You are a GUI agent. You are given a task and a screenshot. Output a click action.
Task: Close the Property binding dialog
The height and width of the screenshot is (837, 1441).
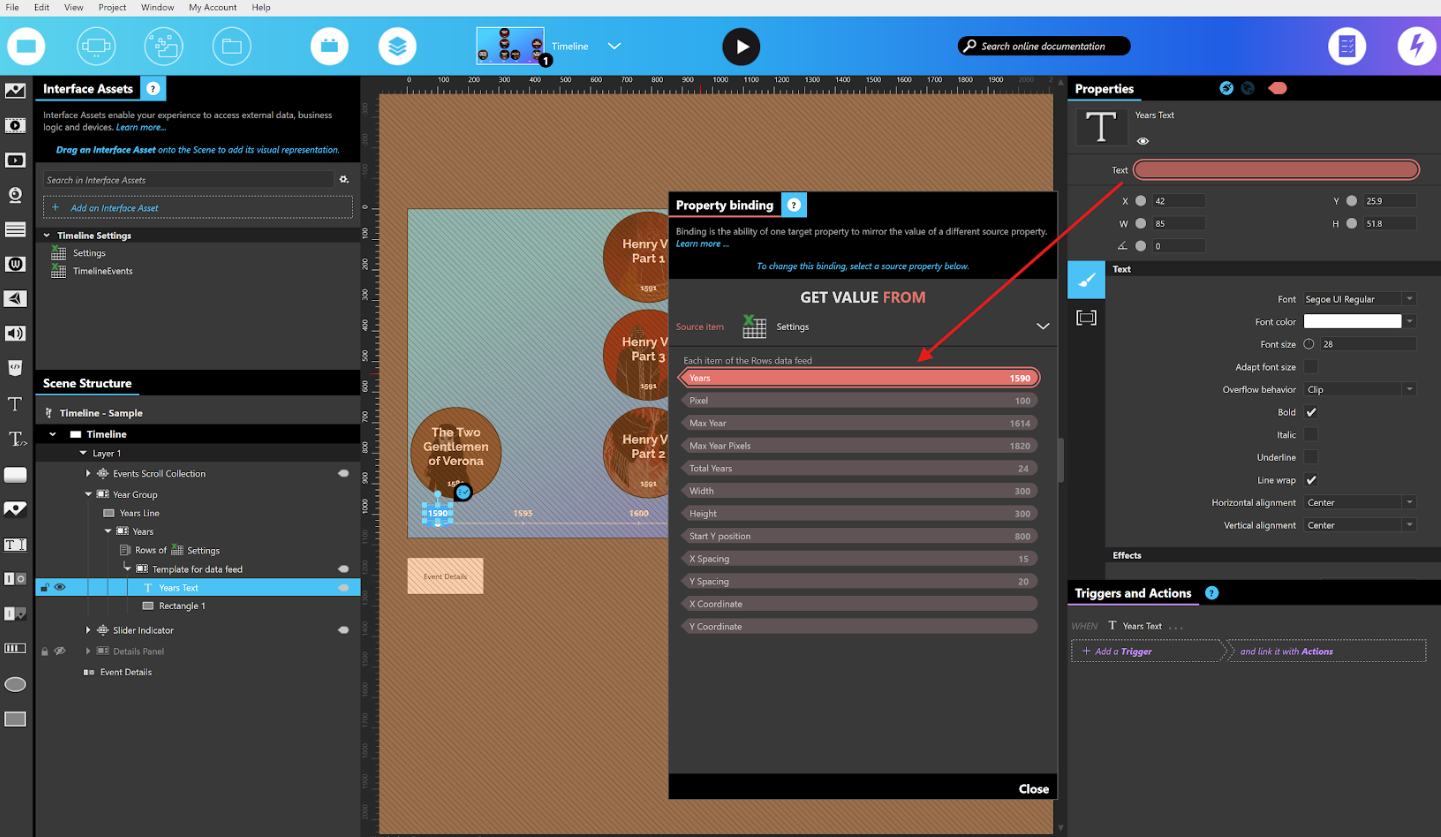coord(1033,788)
